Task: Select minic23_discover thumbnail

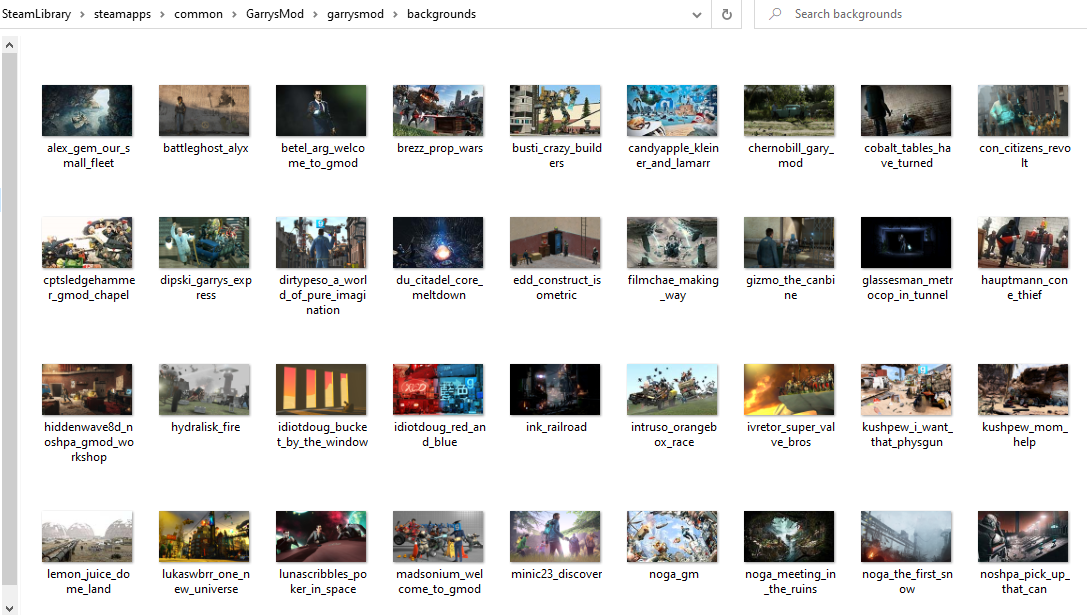Action: tap(555, 537)
